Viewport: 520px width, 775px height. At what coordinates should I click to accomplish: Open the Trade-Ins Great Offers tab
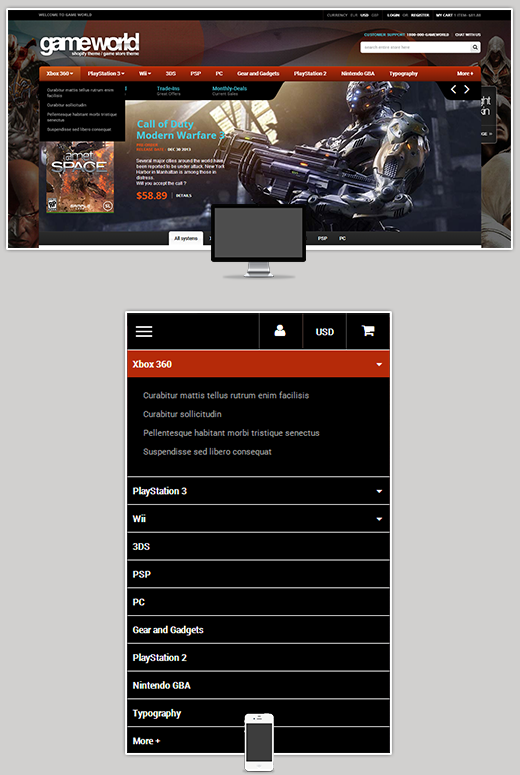point(169,91)
